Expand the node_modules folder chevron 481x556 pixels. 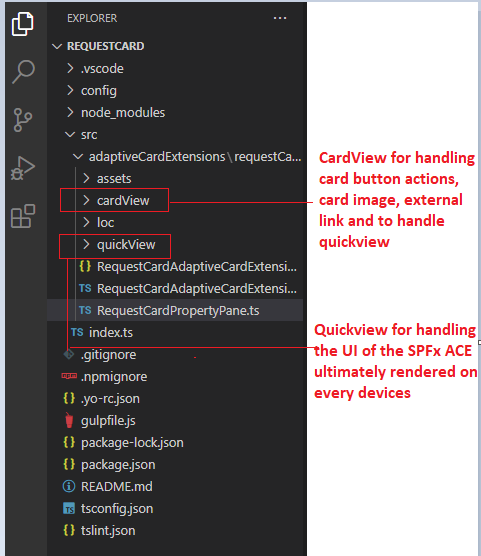[71, 112]
